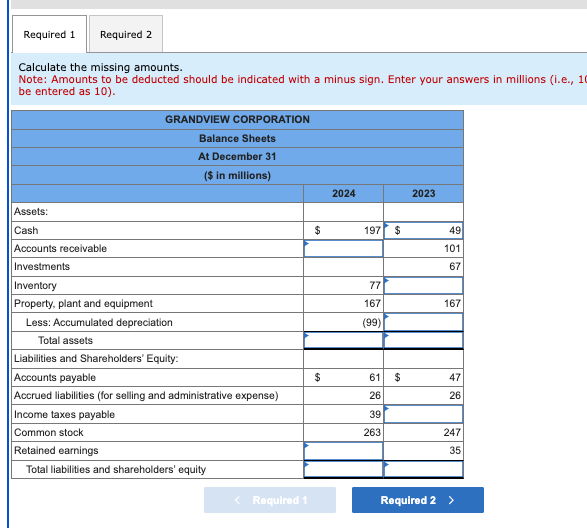Click the 2023 Common stock value 247
587x528 pixels.
point(452,433)
